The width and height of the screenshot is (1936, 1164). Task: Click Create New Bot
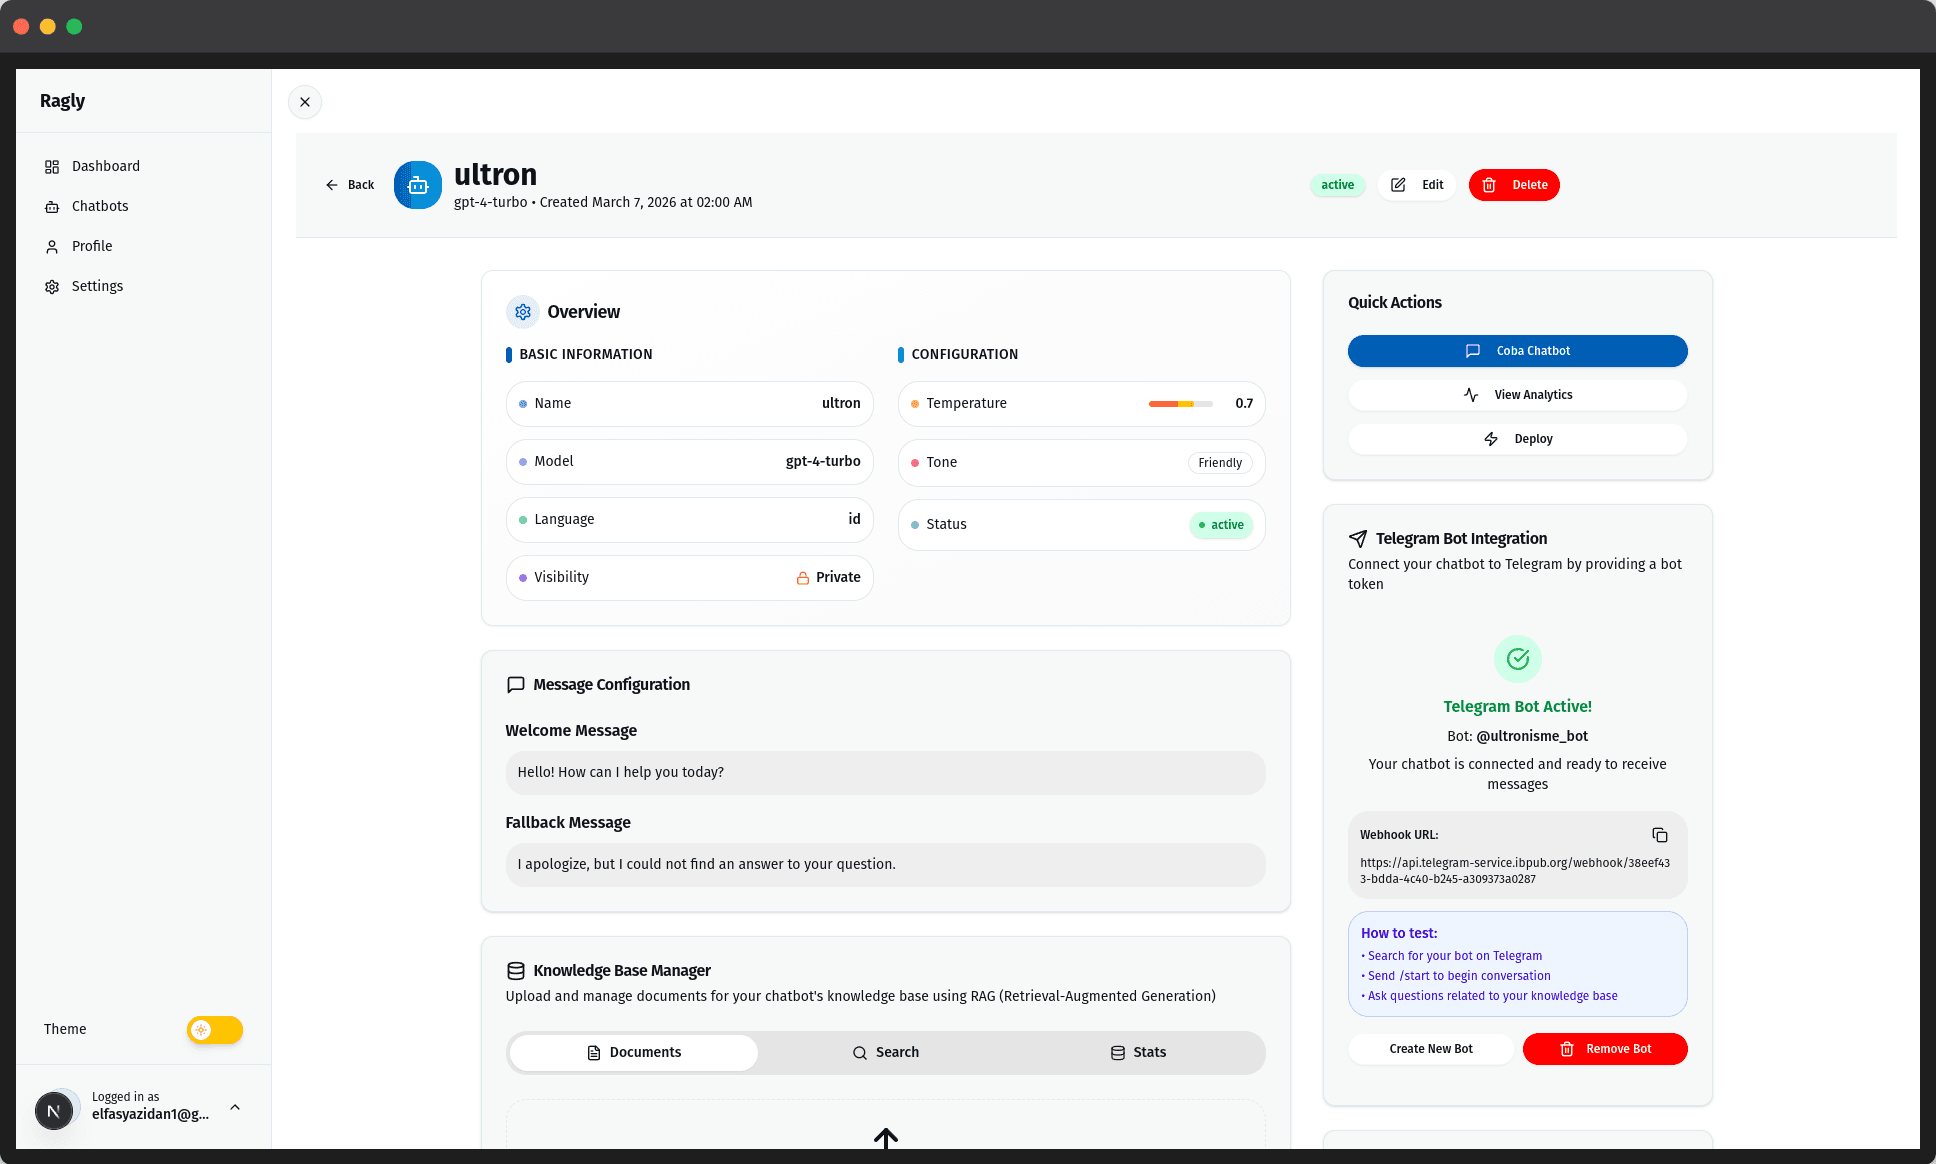pos(1431,1049)
